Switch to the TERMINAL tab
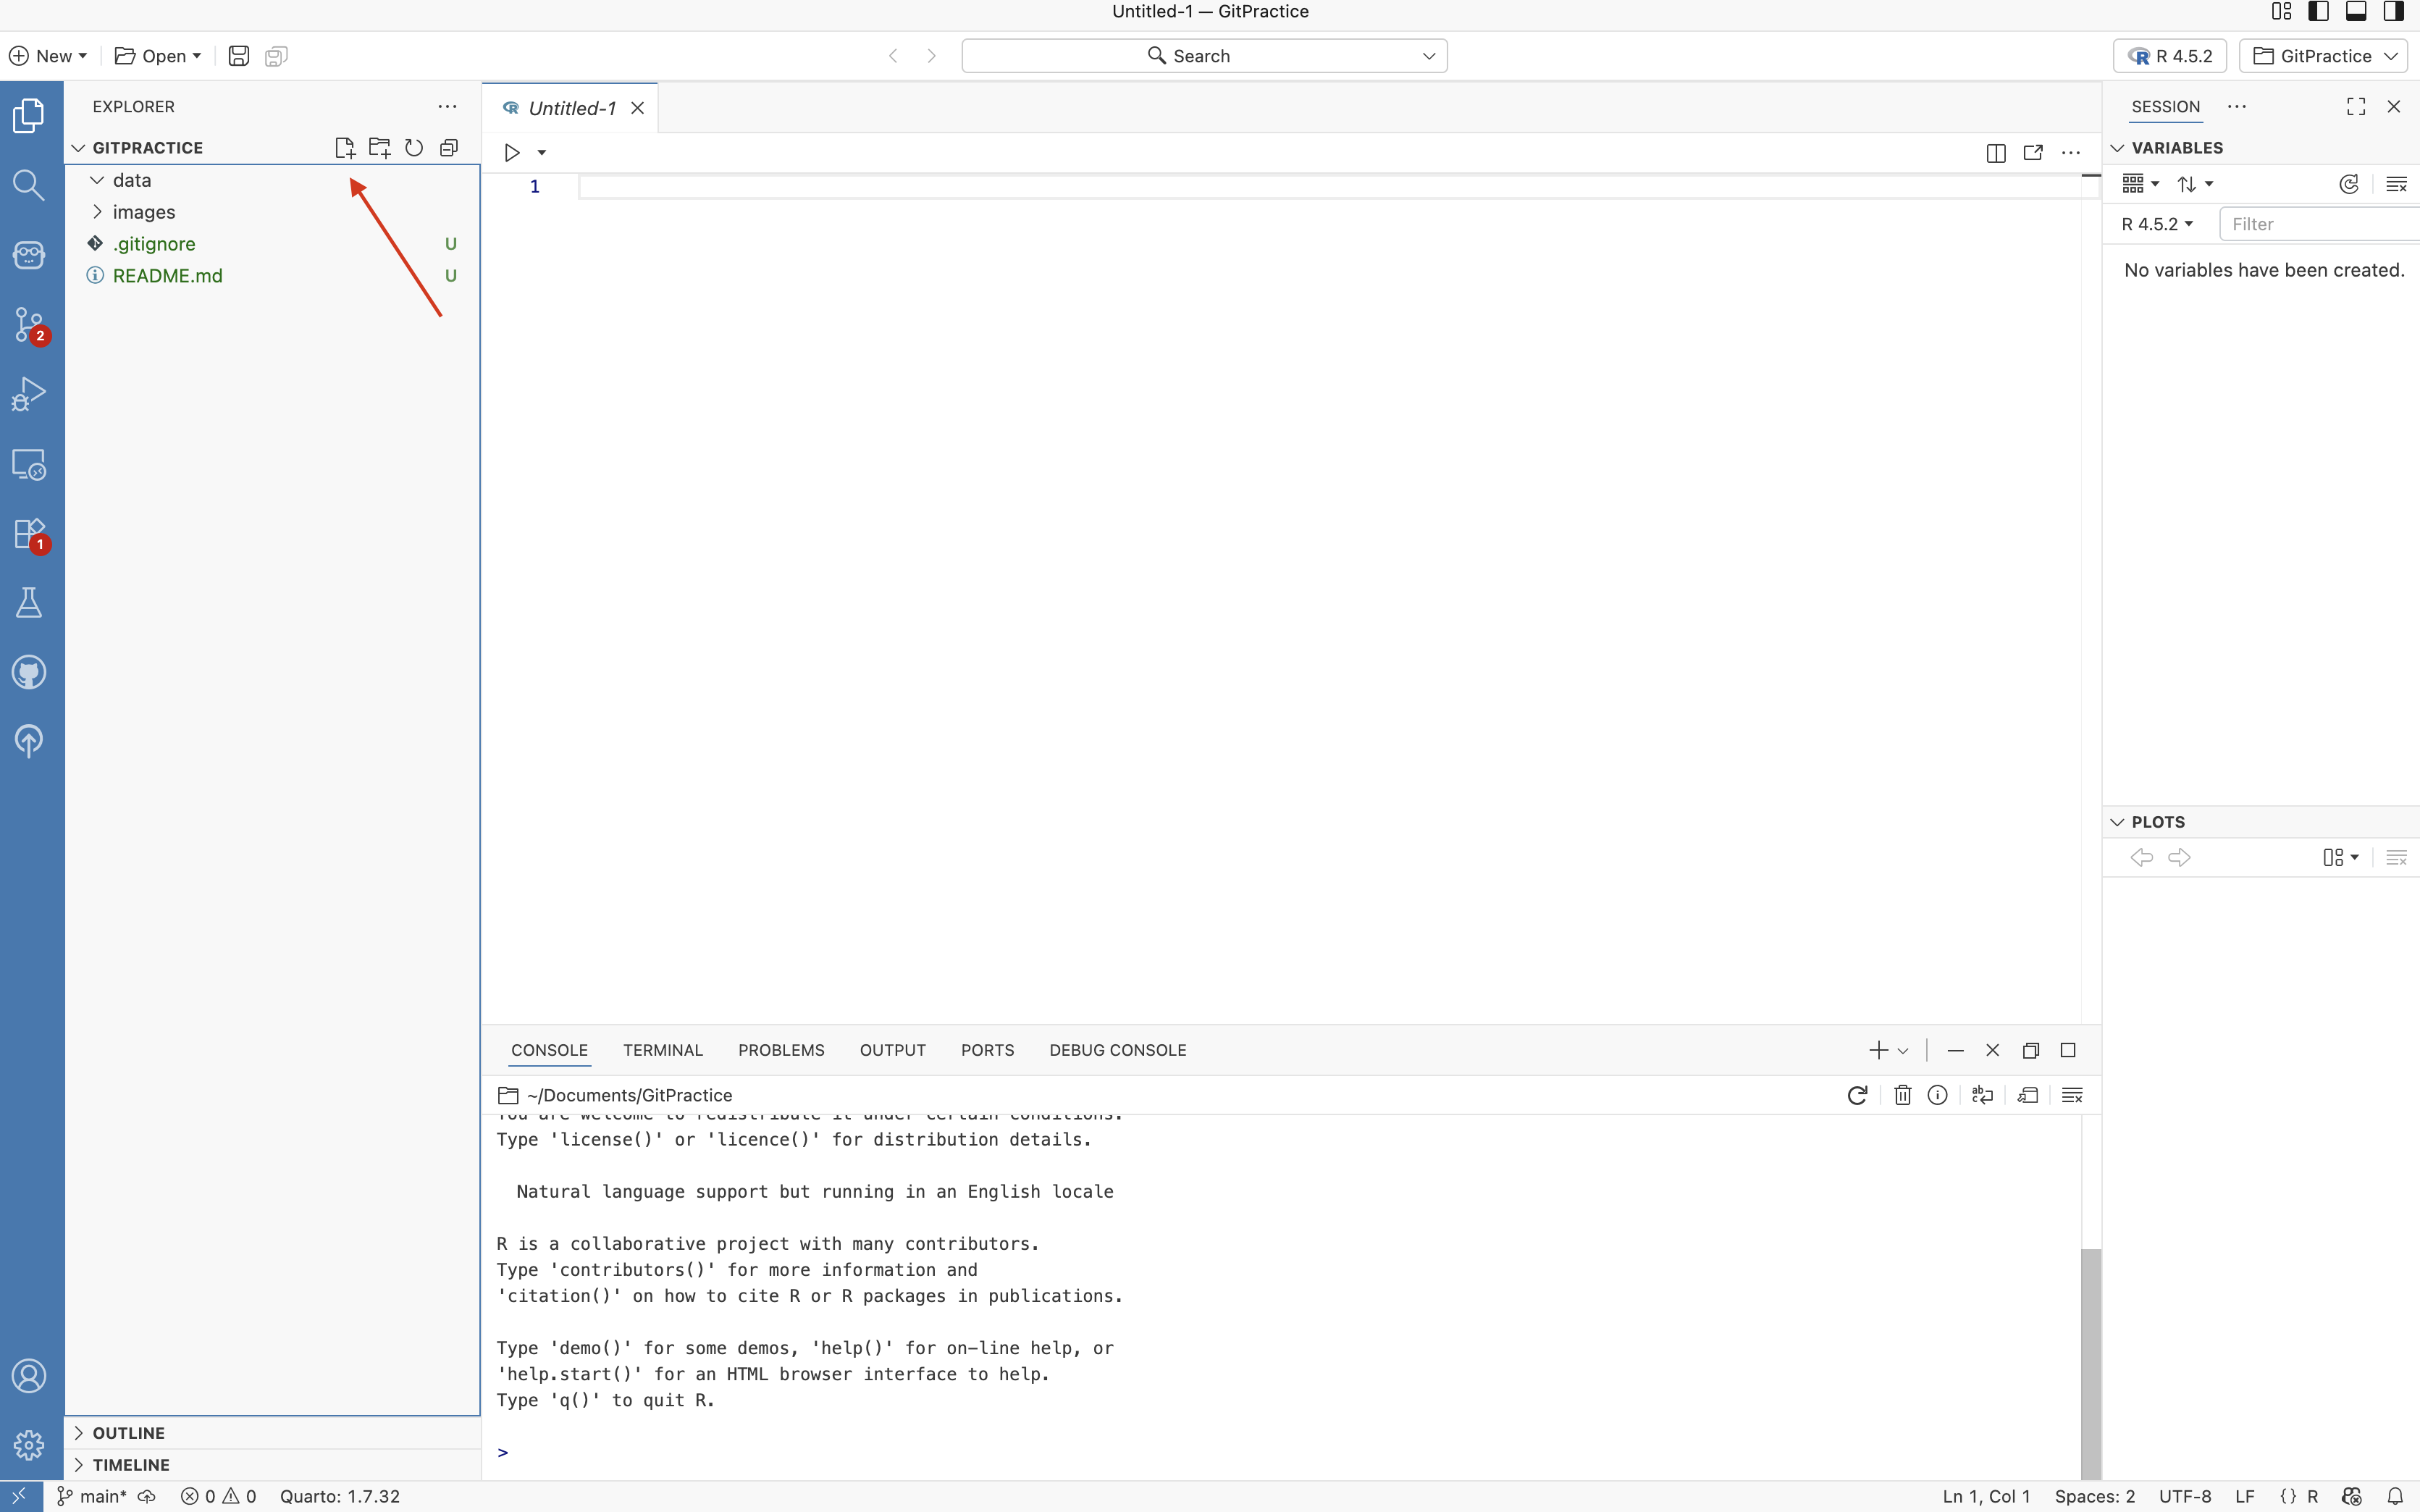The image size is (2420, 1512). pyautogui.click(x=662, y=1050)
